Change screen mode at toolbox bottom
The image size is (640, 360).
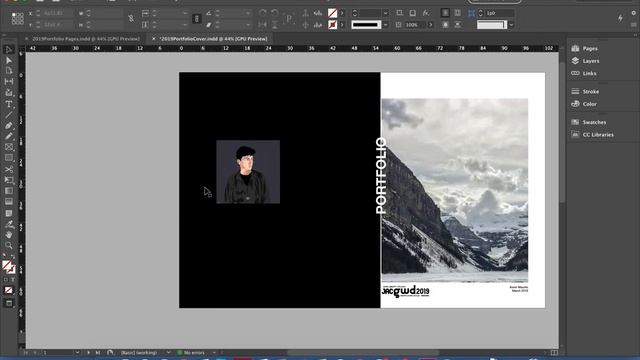9,303
